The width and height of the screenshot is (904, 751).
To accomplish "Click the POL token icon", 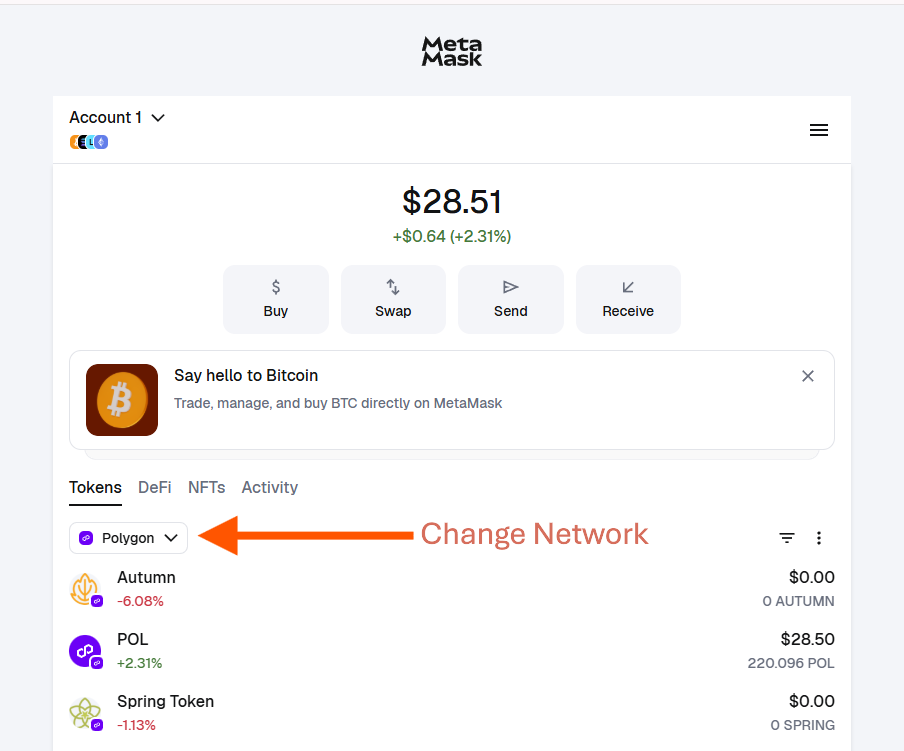I will pyautogui.click(x=86, y=651).
